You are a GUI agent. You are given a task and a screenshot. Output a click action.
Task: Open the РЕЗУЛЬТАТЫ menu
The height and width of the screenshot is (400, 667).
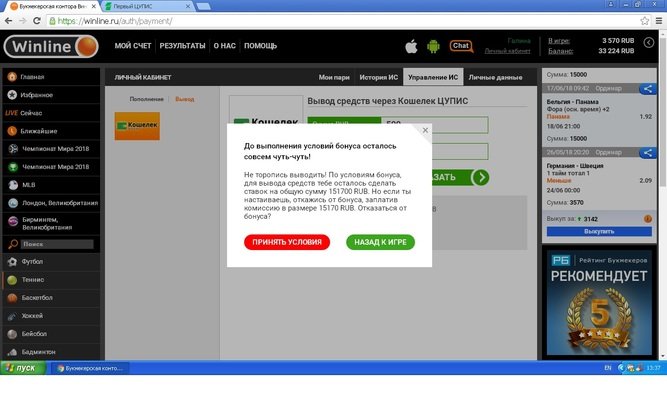coord(182,46)
